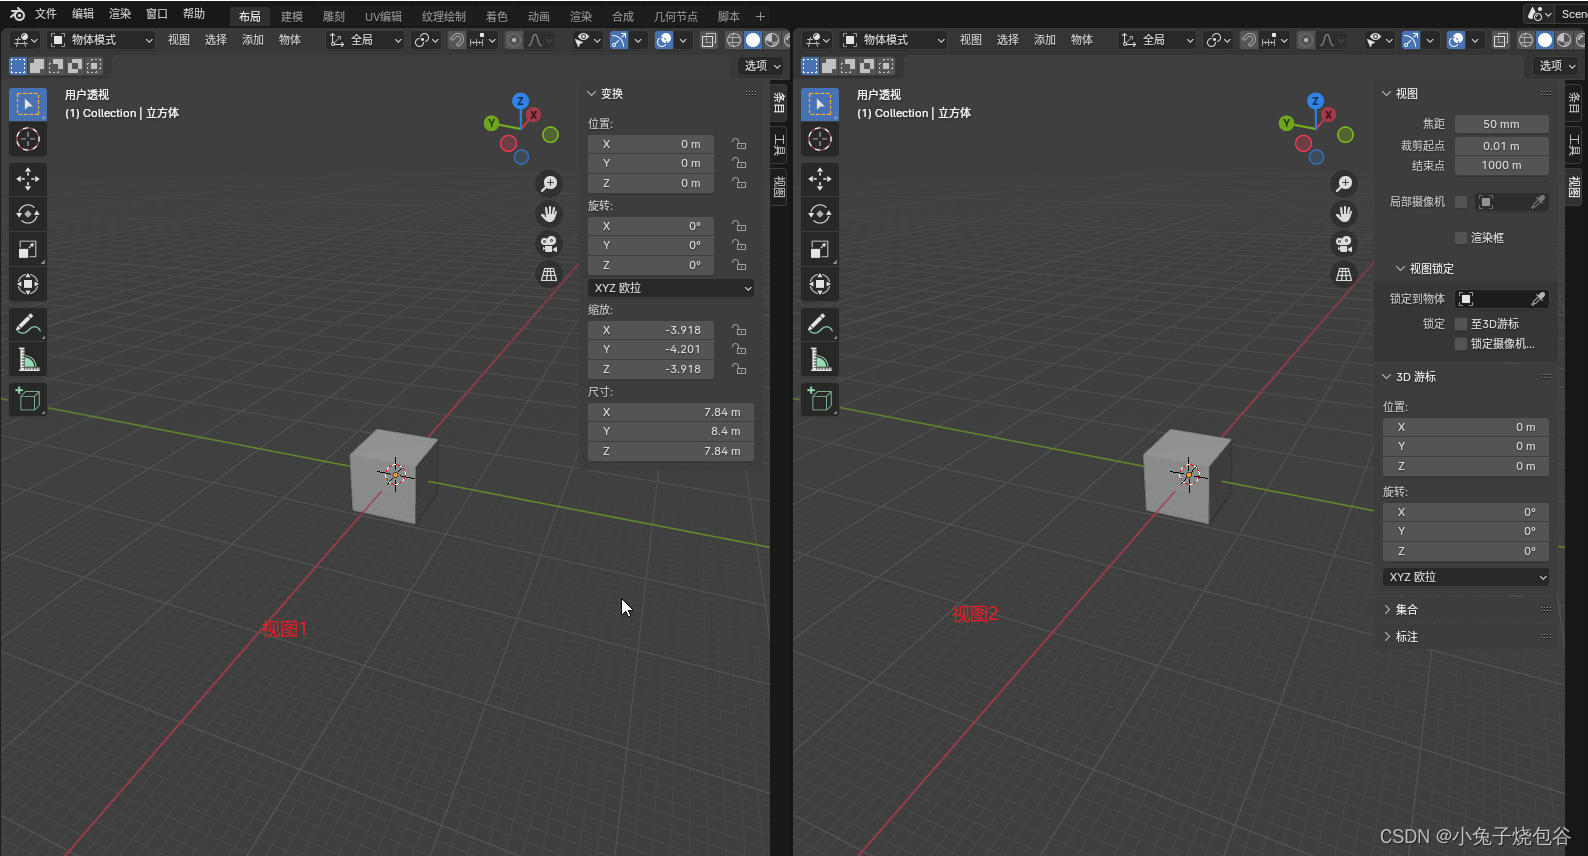Select the Add Cube tool in right viewport
This screenshot has width=1588, height=856.
pos(820,399)
